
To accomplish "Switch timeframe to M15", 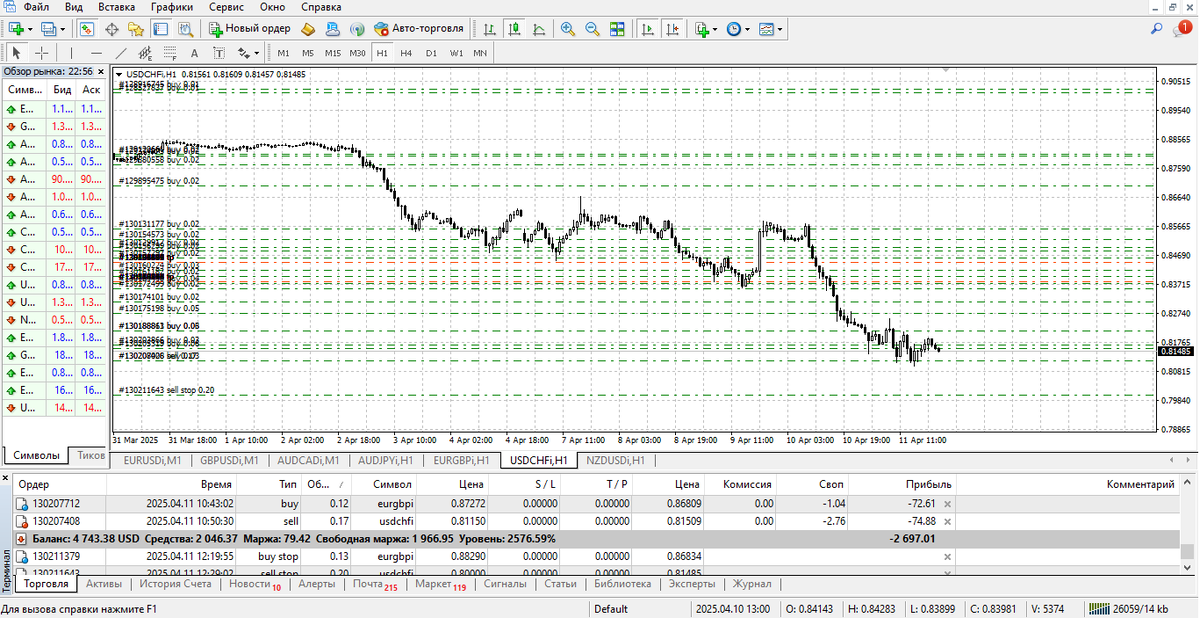I will pos(332,52).
